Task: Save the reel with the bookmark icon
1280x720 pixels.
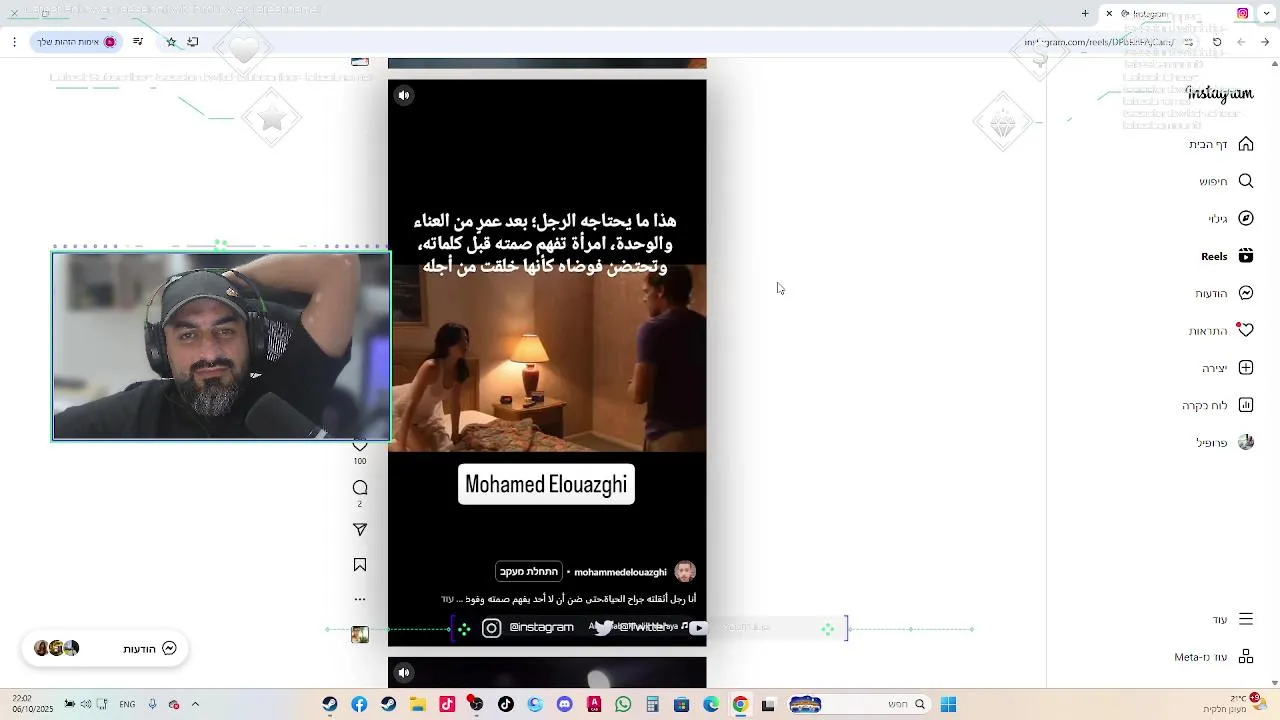Action: click(360, 565)
